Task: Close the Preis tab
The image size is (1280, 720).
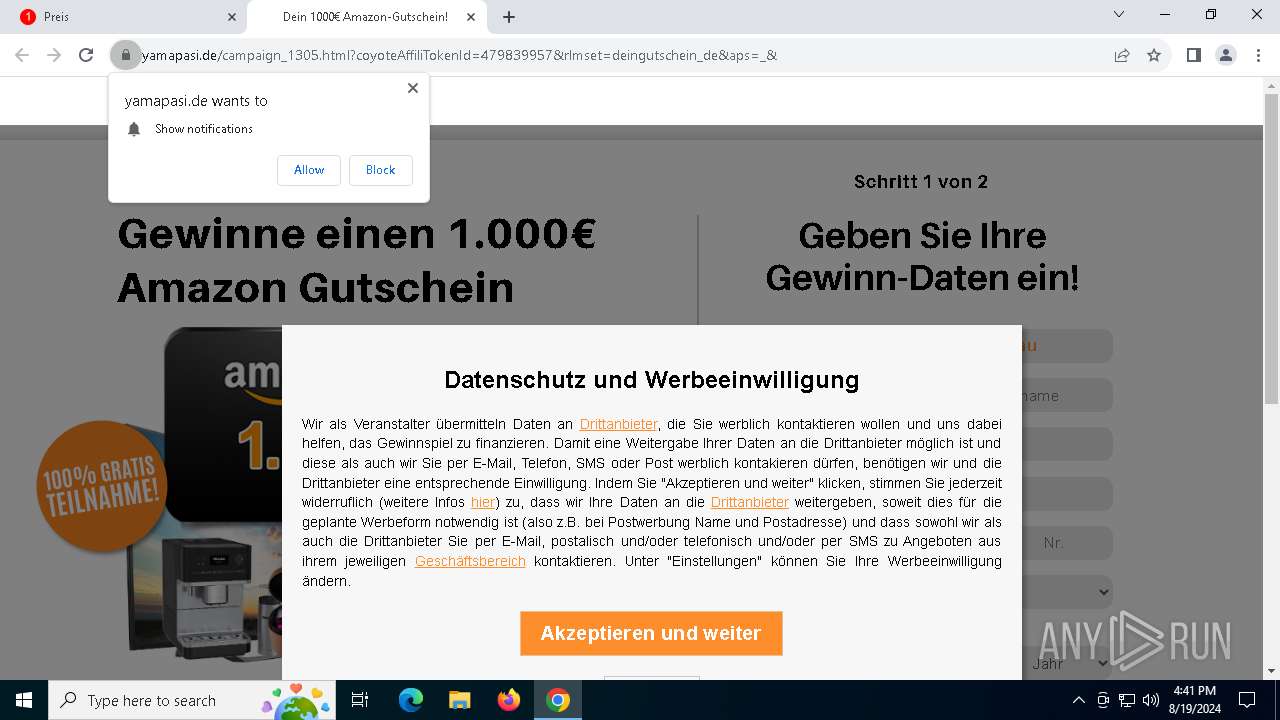Action: tap(232, 17)
